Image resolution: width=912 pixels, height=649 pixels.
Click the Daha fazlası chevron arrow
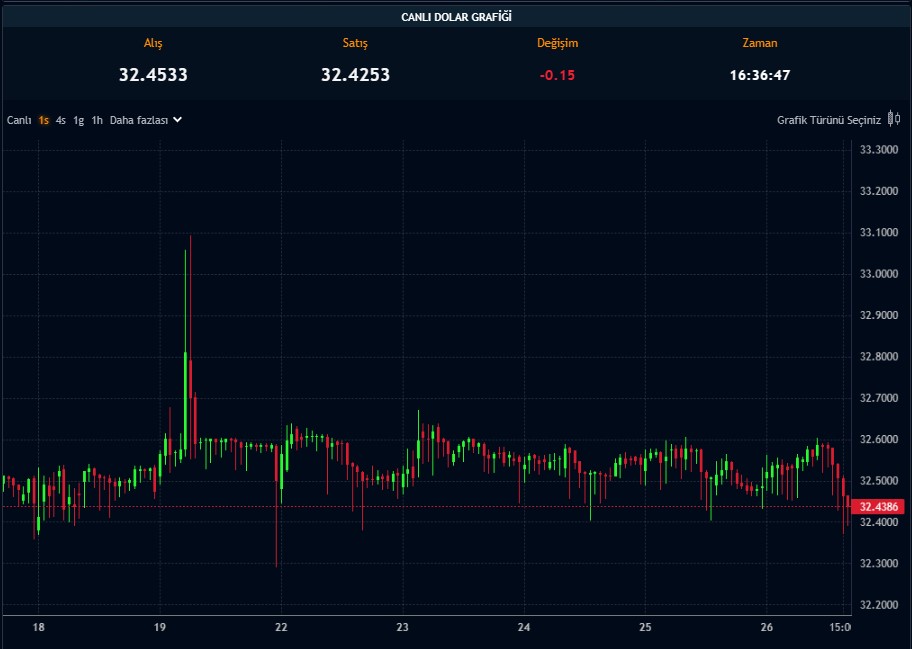pyautogui.click(x=176, y=120)
